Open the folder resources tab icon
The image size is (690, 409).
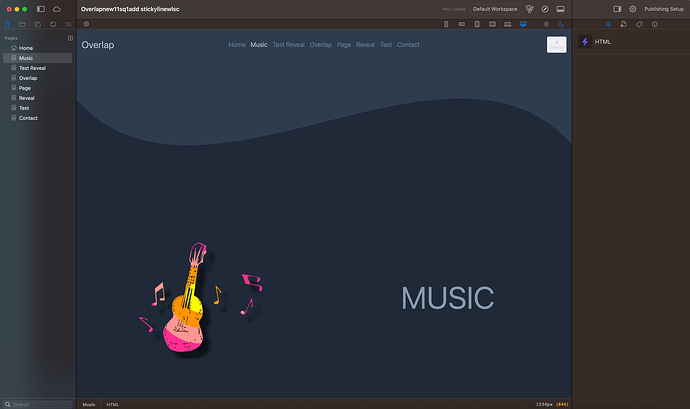pyautogui.click(x=22, y=24)
